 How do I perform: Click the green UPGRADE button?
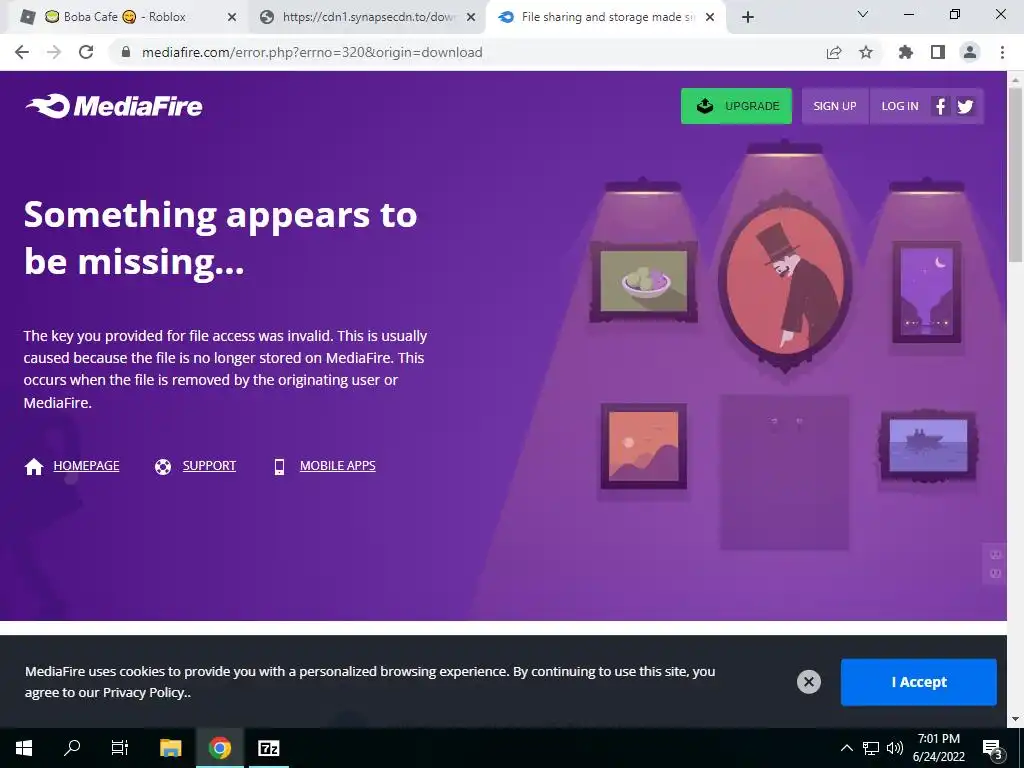pyautogui.click(x=736, y=106)
